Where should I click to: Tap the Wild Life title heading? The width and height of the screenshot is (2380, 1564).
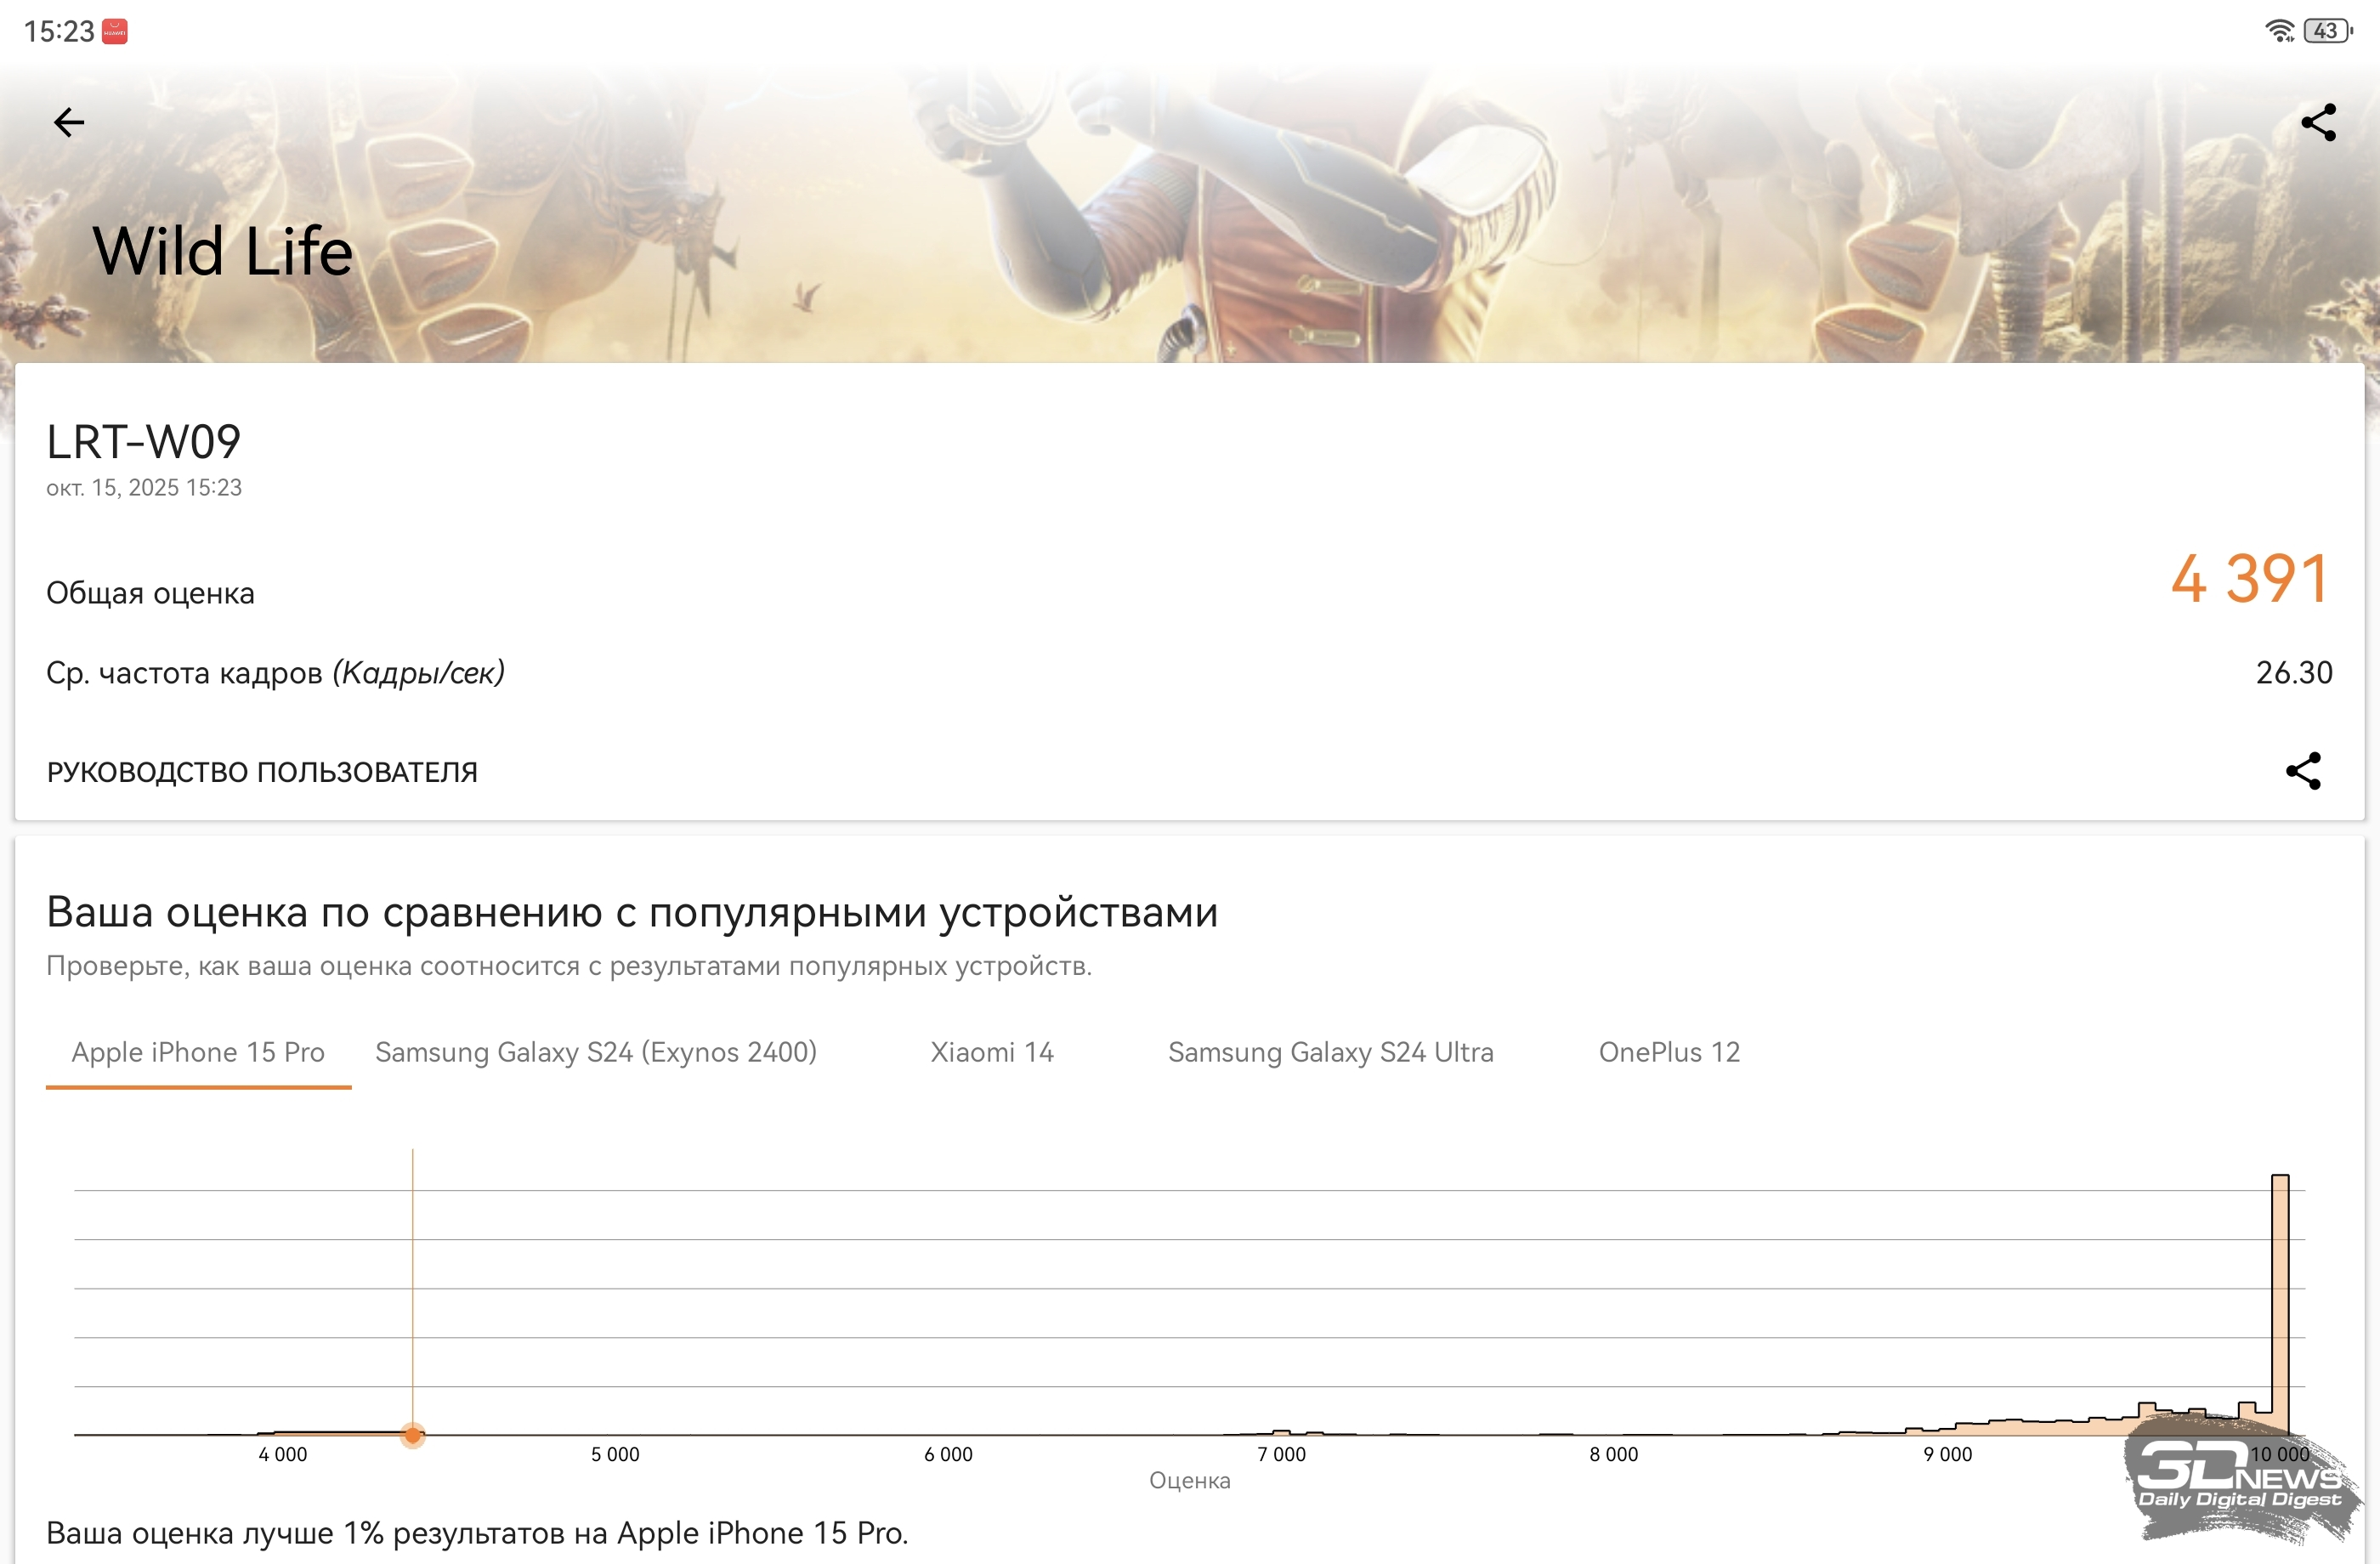[222, 251]
